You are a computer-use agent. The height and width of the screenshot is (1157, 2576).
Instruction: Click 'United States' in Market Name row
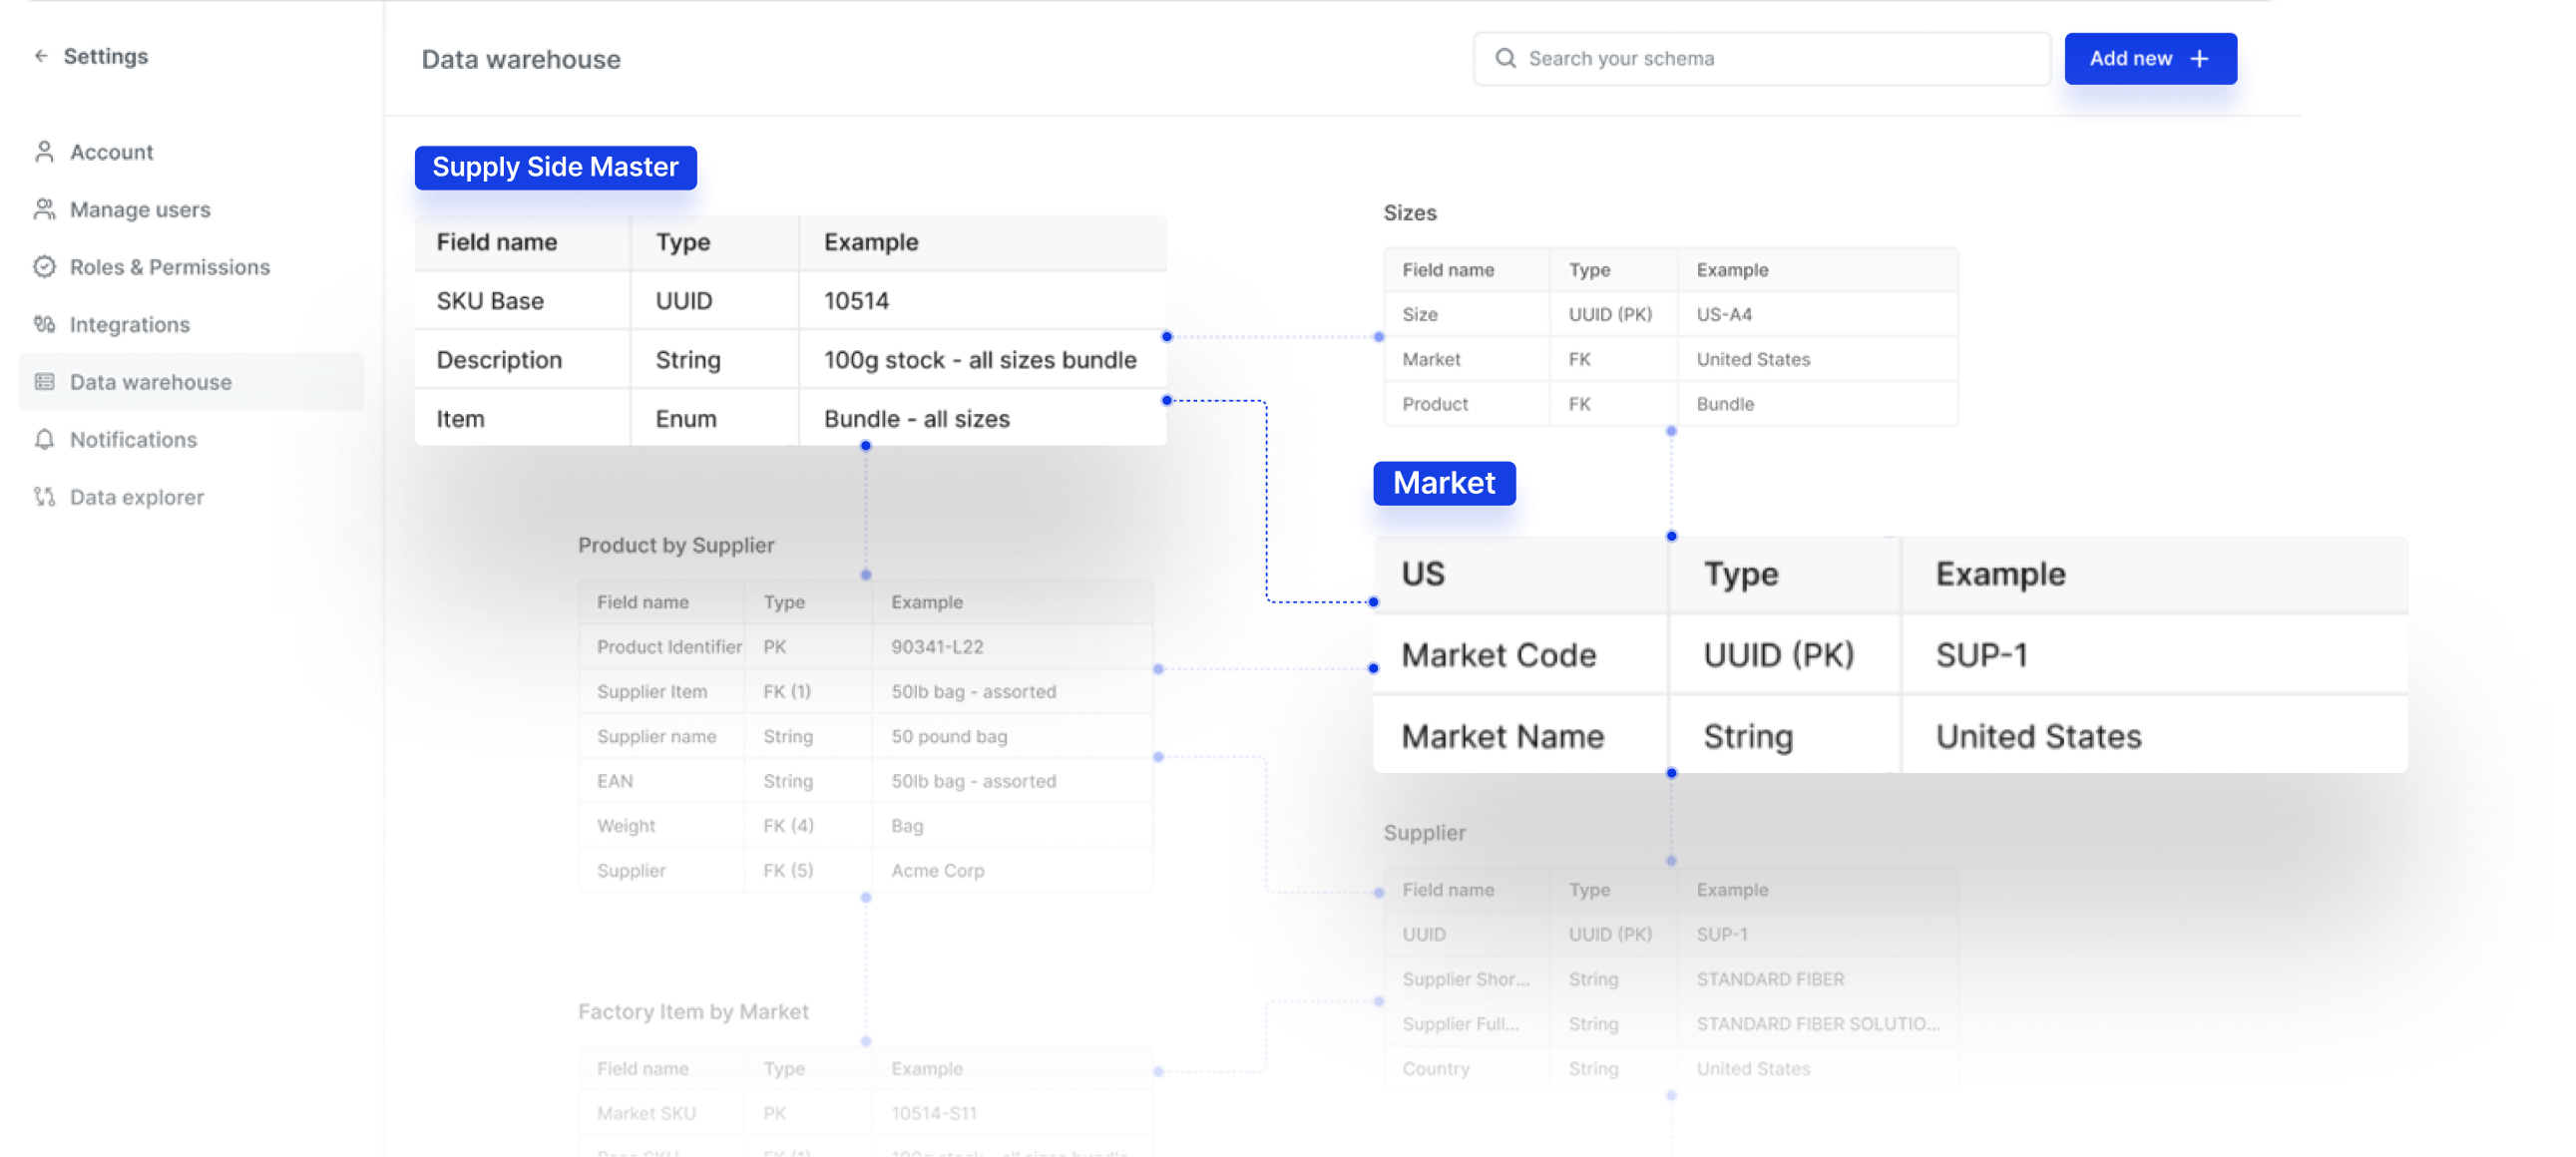pos(2038,737)
